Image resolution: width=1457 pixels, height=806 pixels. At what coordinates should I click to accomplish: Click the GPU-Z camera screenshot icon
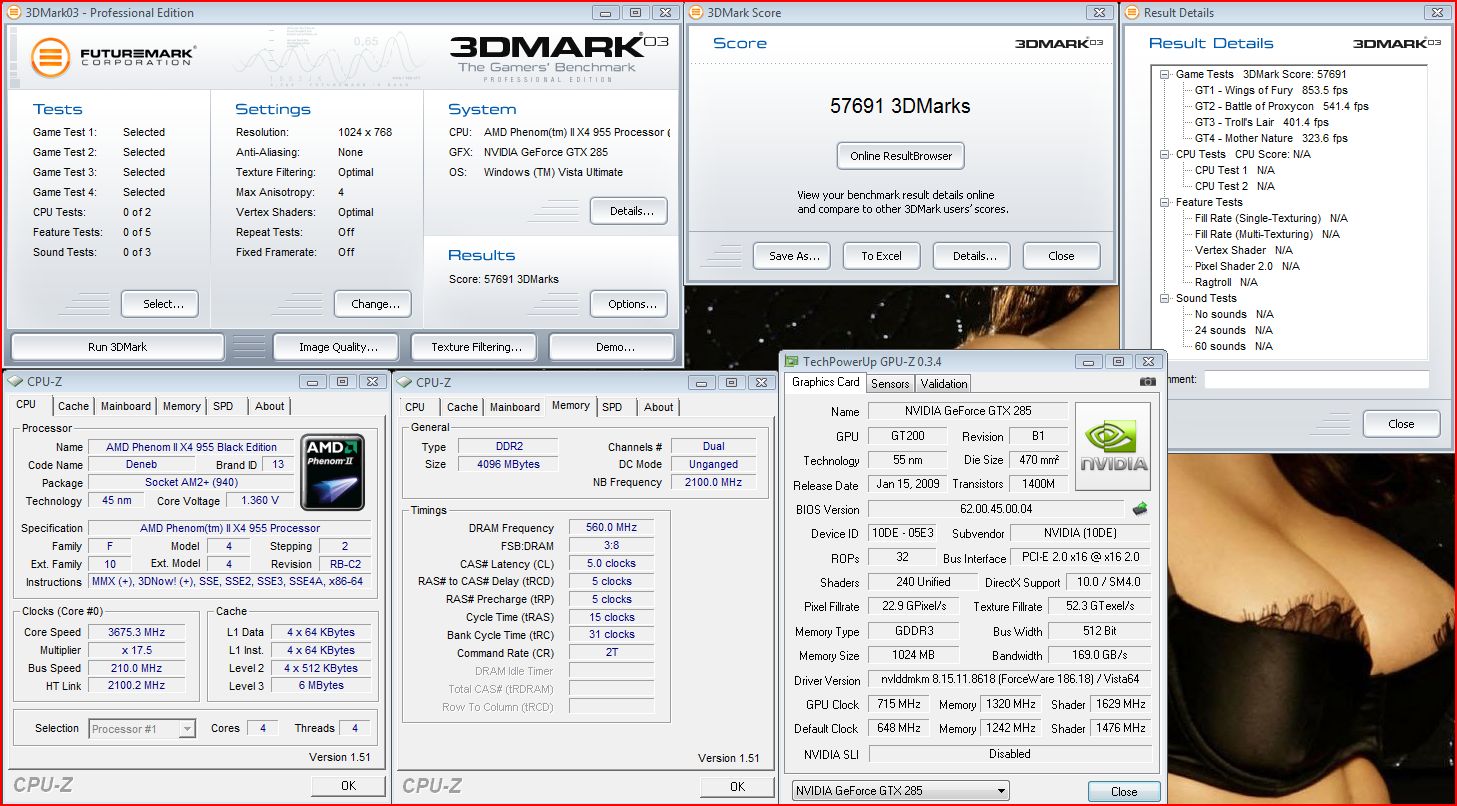(1147, 382)
